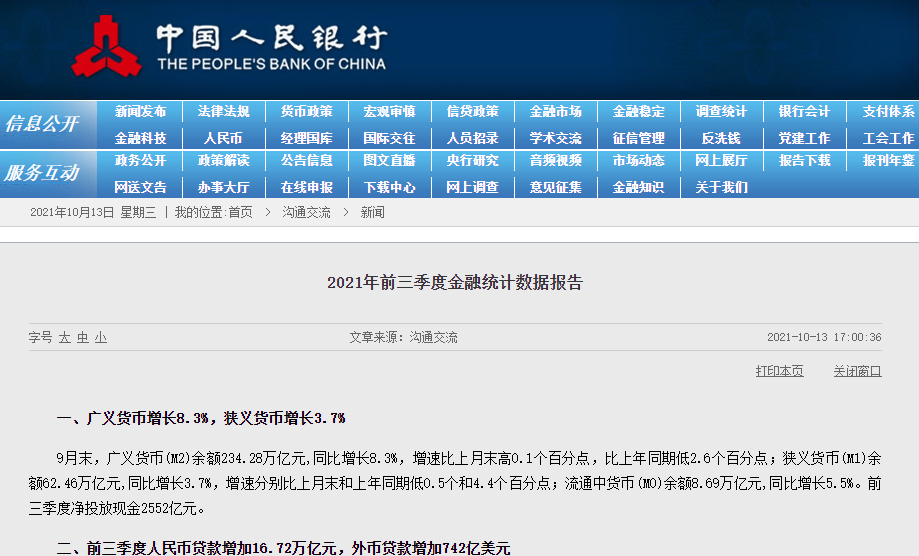Open 在线申报 menu item

click(307, 187)
